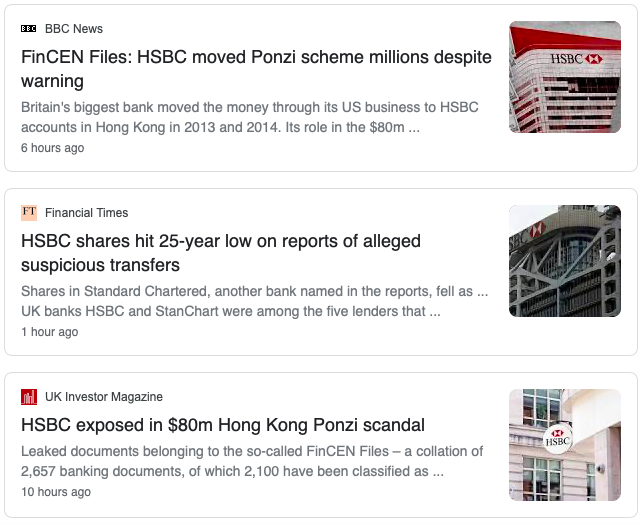Click the Financial Times FT favicon
The height and width of the screenshot is (525, 642).
[x=29, y=213]
